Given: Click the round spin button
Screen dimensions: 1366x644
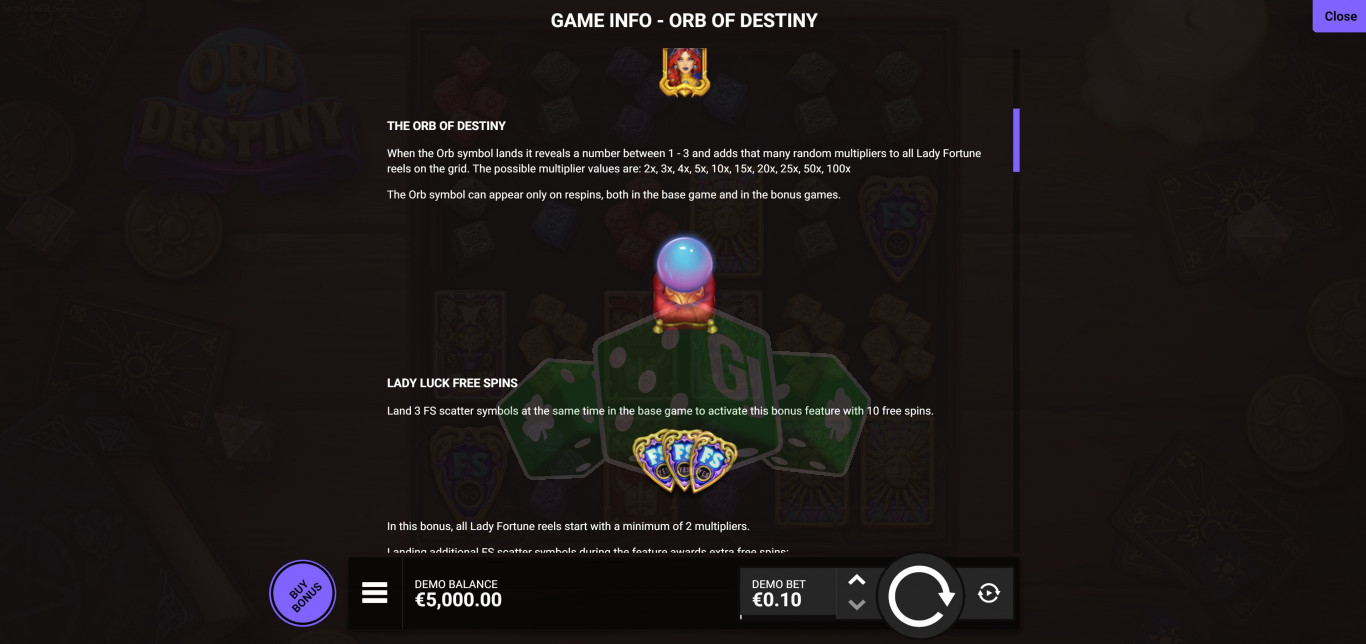Looking at the screenshot, I should click(x=920, y=595).
